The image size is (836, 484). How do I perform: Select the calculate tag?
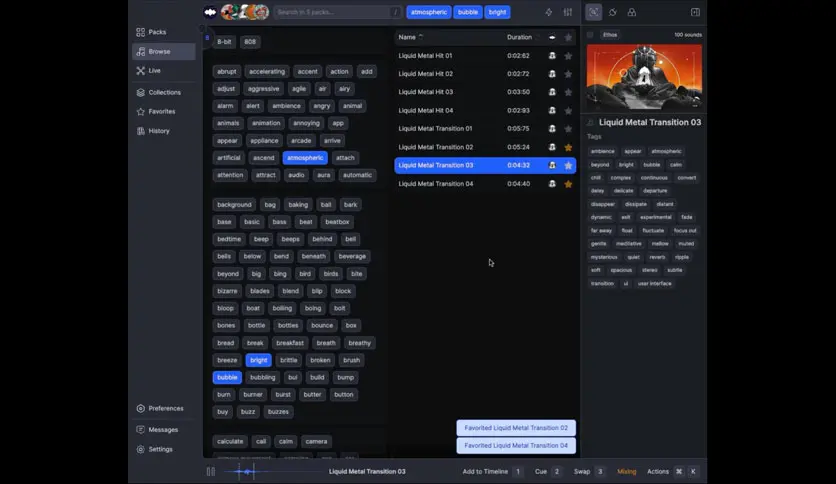click(230, 441)
